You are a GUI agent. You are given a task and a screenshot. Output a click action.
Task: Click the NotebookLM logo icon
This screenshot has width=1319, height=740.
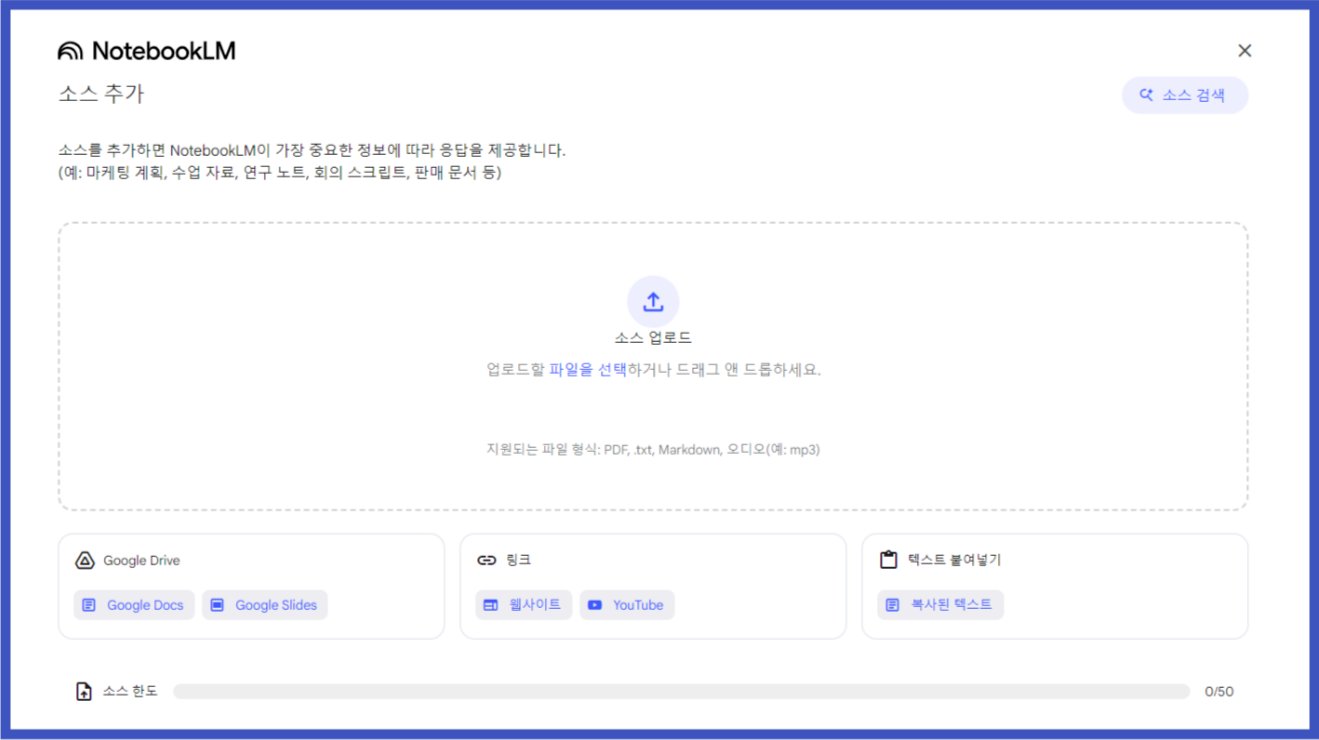[71, 51]
